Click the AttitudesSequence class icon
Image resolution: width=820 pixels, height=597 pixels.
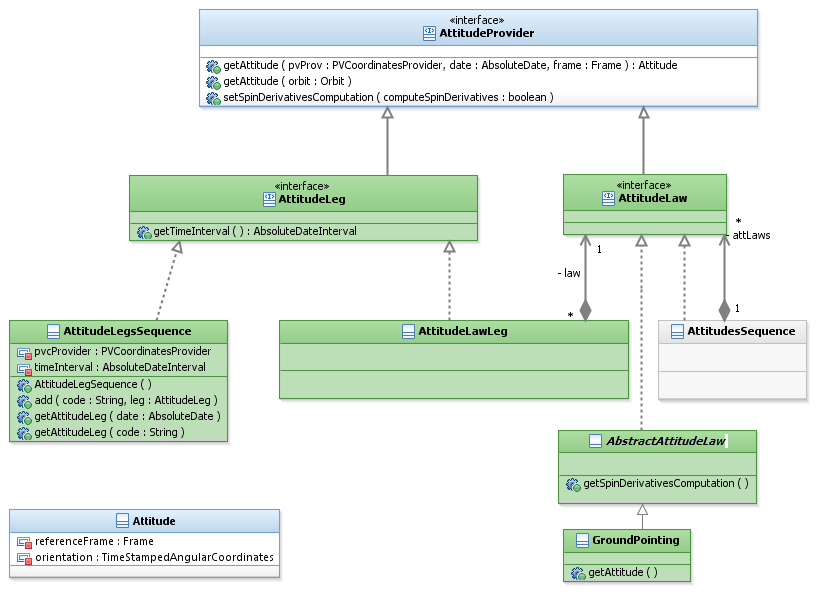point(678,331)
